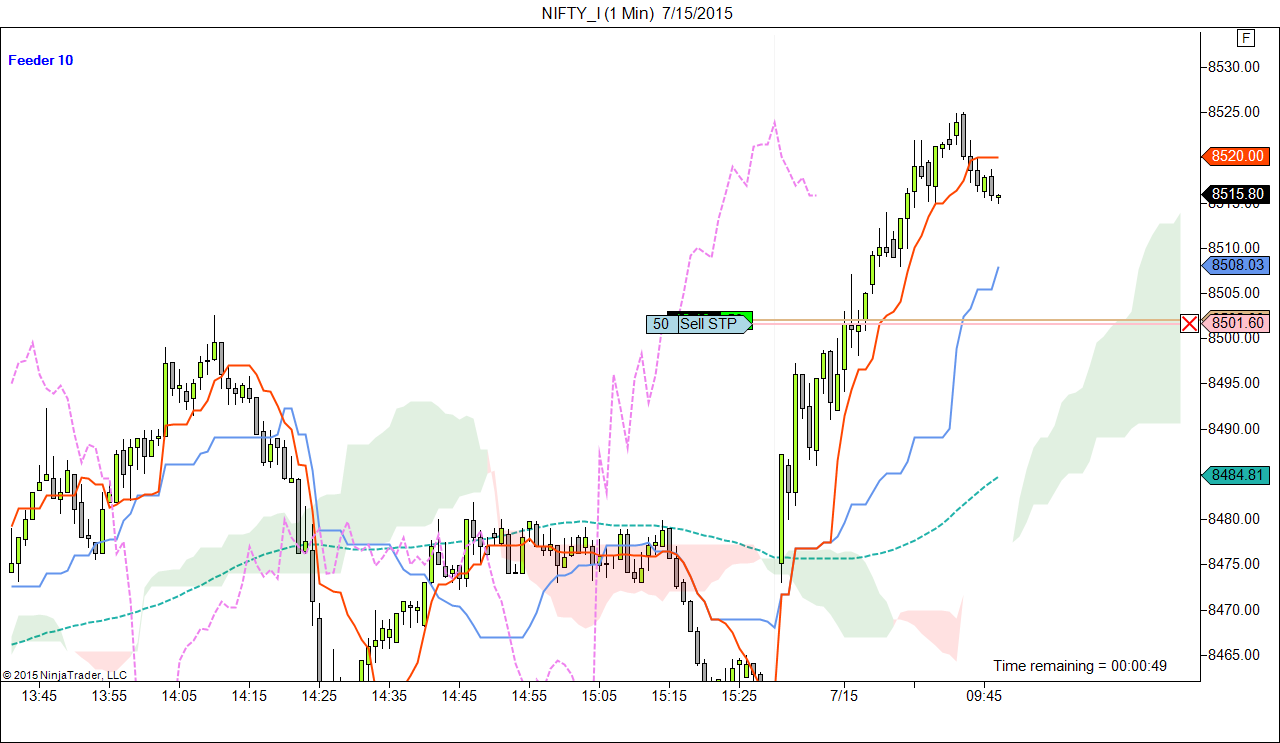Image resolution: width=1280 pixels, height=743 pixels.
Task: Click the 8470.00 price axis label
Action: pos(1232,610)
